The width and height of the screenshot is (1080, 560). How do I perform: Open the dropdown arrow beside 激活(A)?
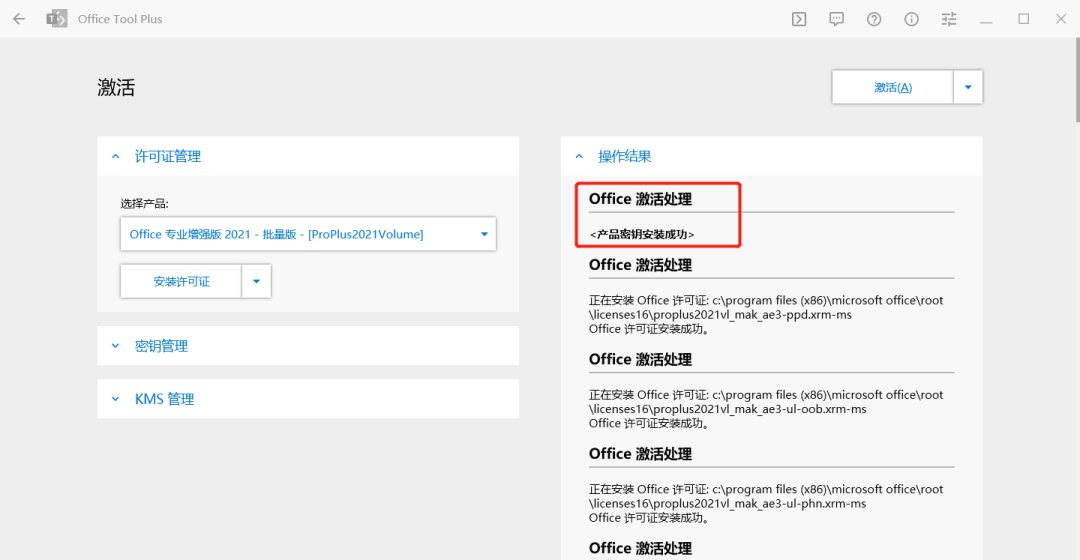coord(968,87)
